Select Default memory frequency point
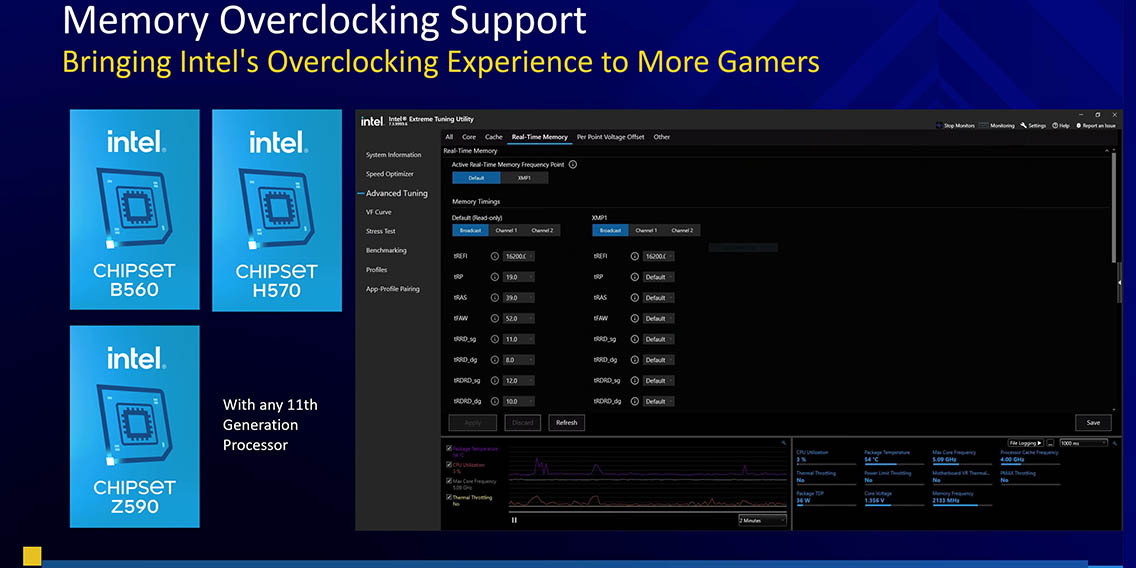The image size is (1136, 568). click(x=476, y=178)
